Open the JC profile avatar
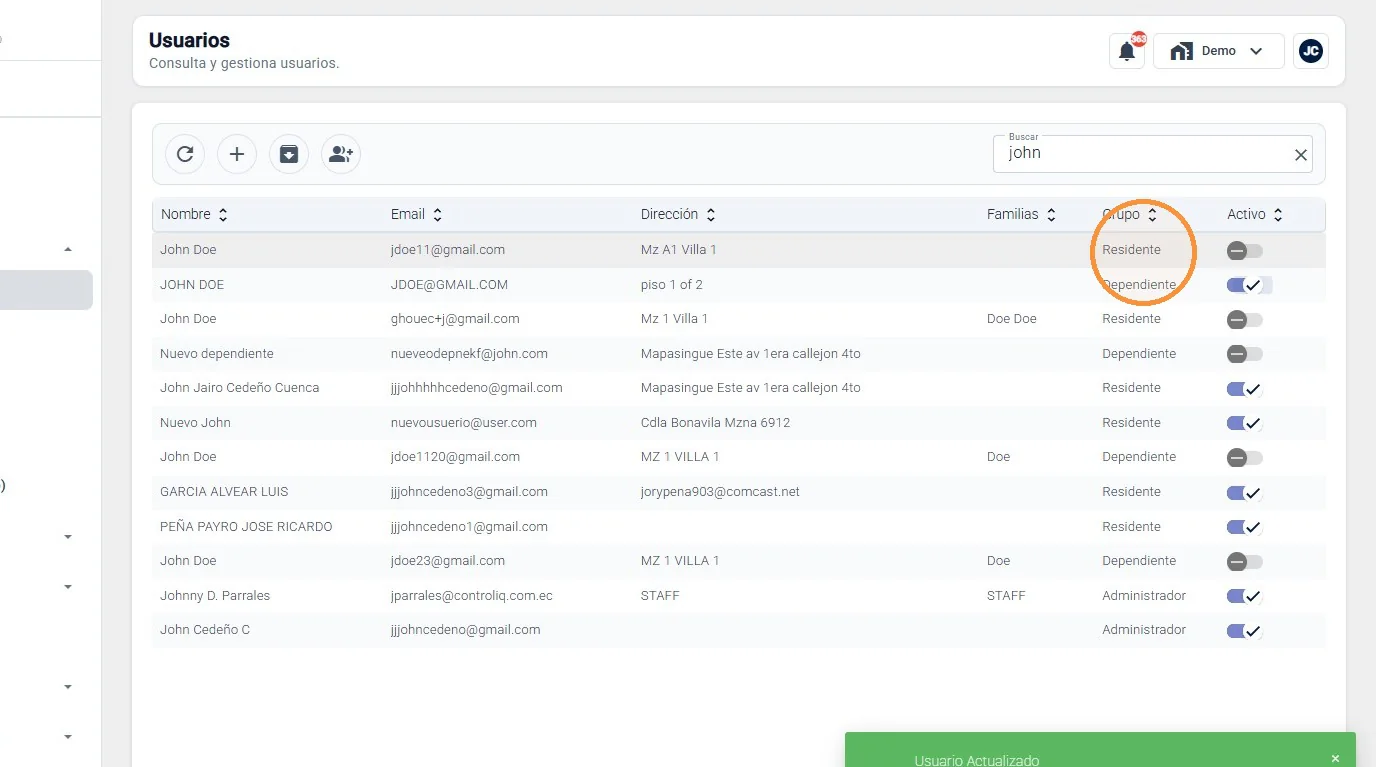This screenshot has width=1376, height=767. (x=1311, y=51)
